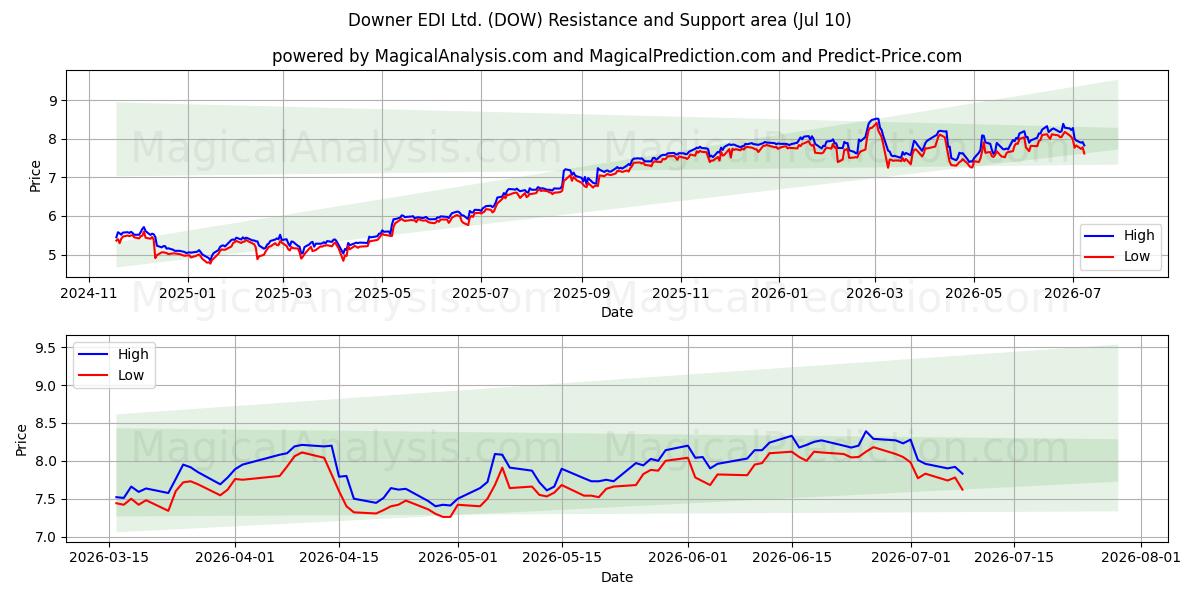Click the '2026-07' x-axis label on the top chart

coord(1073,294)
